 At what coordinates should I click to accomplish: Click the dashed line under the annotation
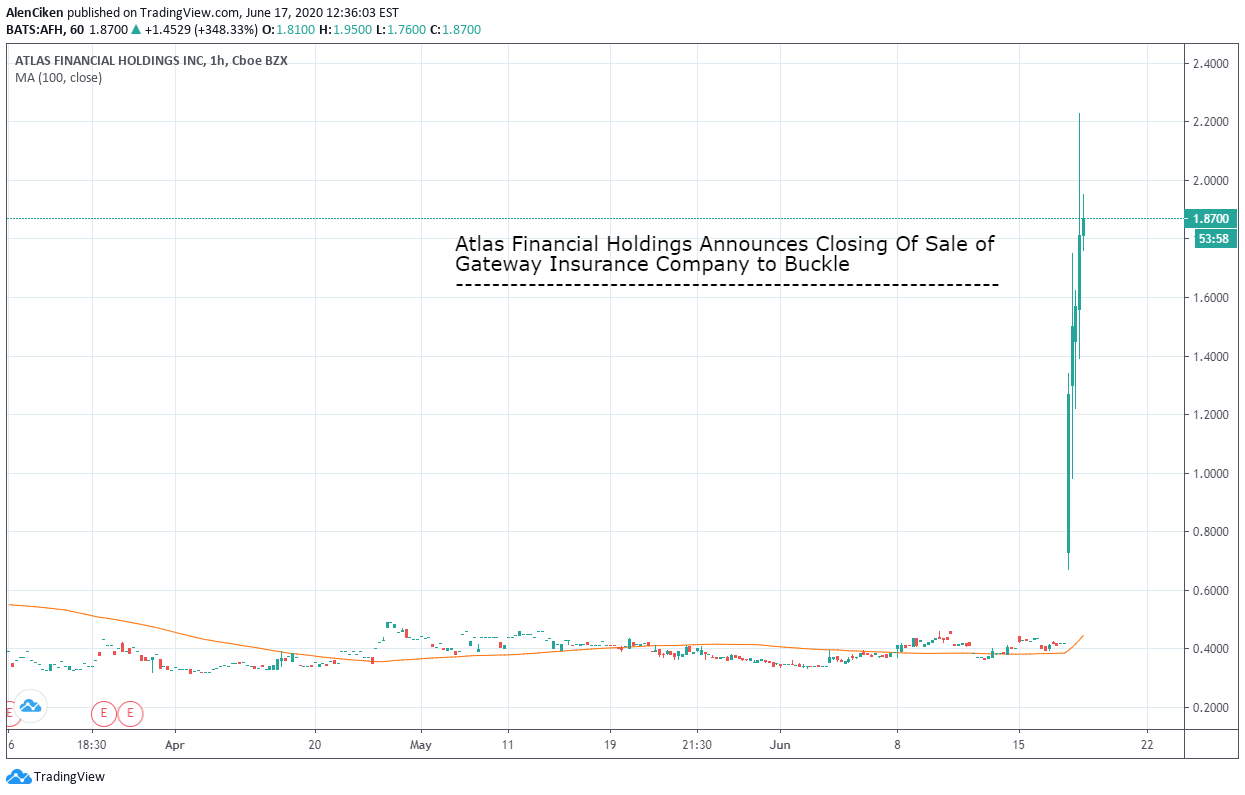pyautogui.click(x=727, y=286)
